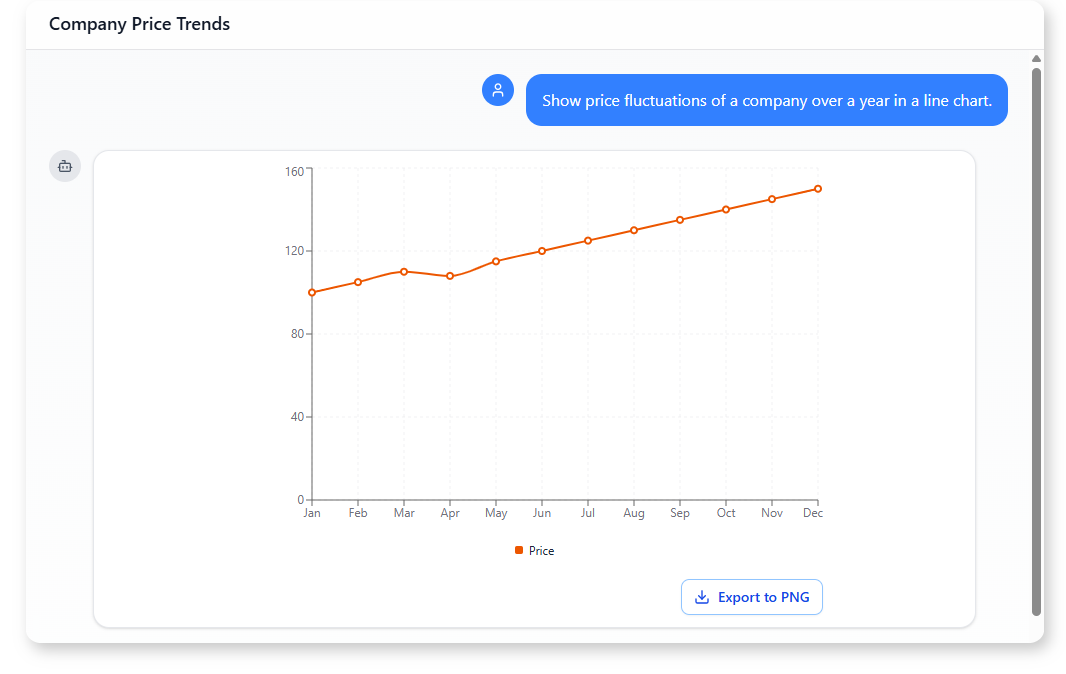This screenshot has height=674, width=1066.
Task: Click the Mar x-axis label
Action: point(404,513)
